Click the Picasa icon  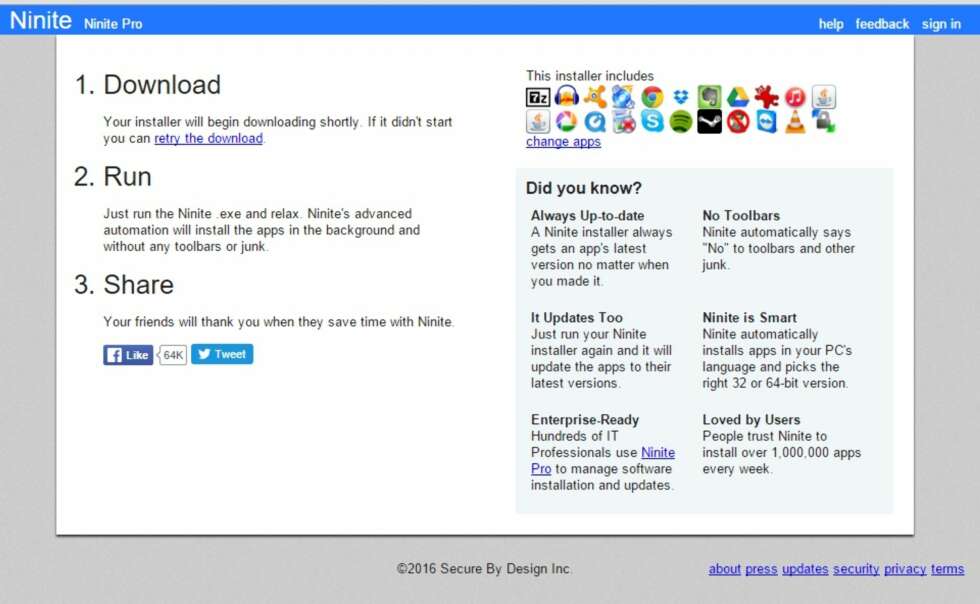(566, 121)
